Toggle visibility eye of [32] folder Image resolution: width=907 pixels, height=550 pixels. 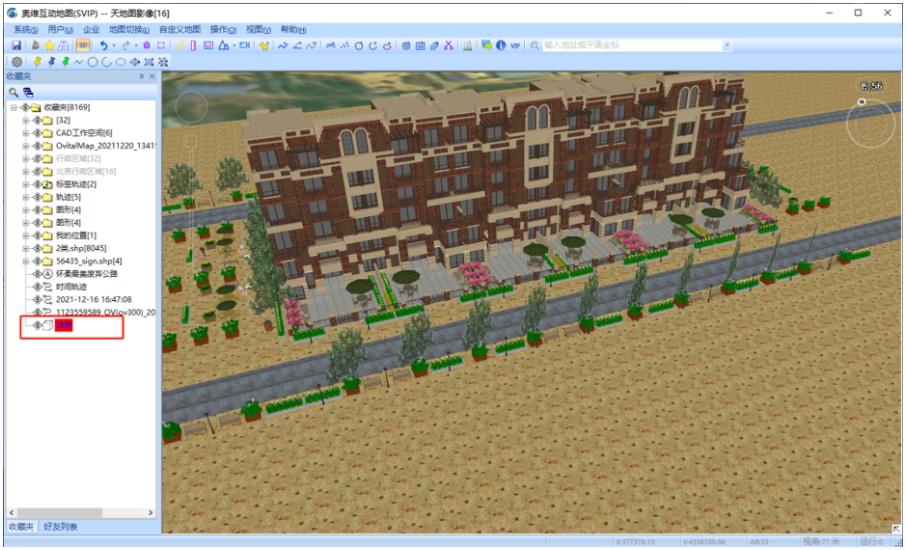36,120
